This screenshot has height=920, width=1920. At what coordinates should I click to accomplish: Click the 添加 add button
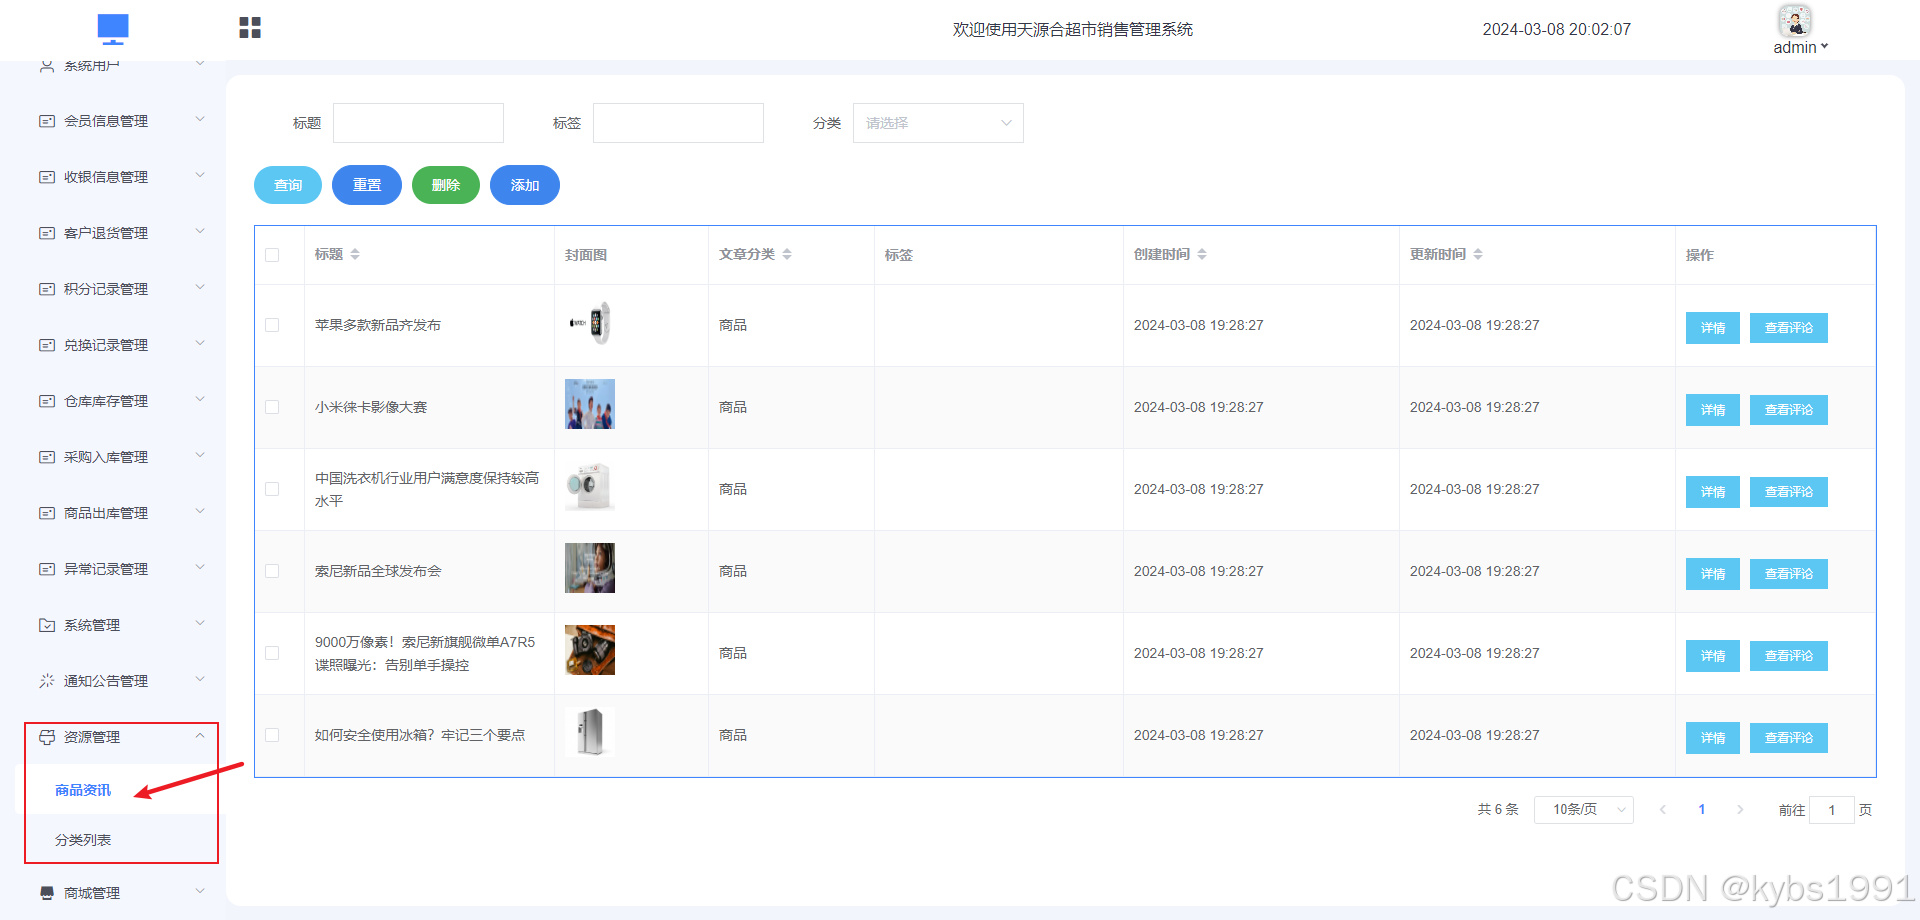tap(525, 185)
